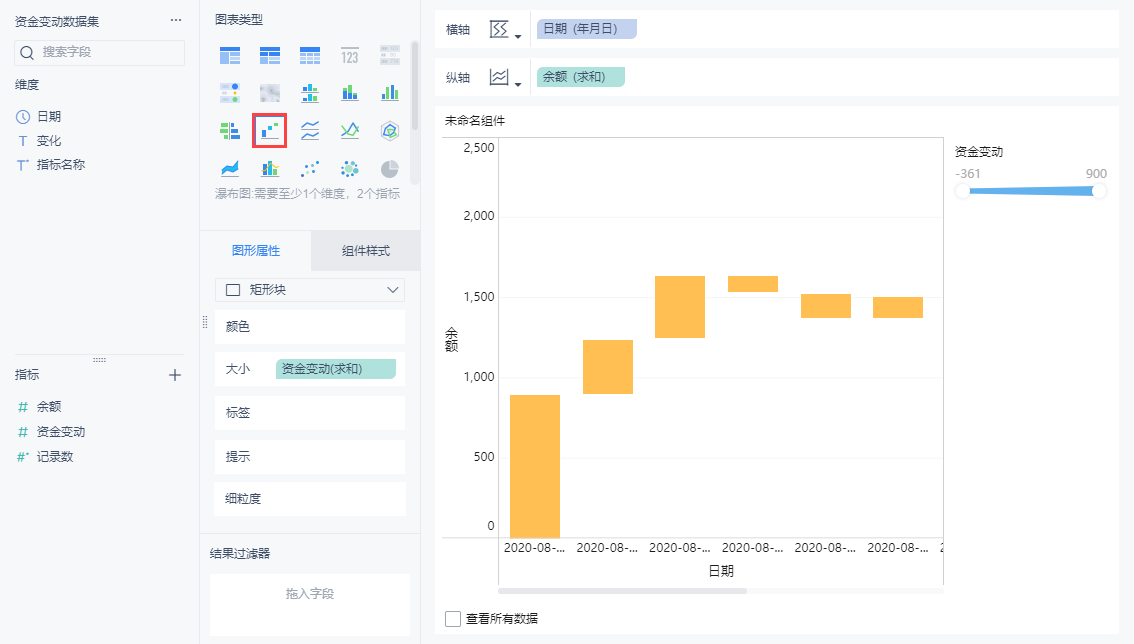The width and height of the screenshot is (1134, 644).
Task: Click the 拖入字段 filter drop area
Action: [x=310, y=604]
